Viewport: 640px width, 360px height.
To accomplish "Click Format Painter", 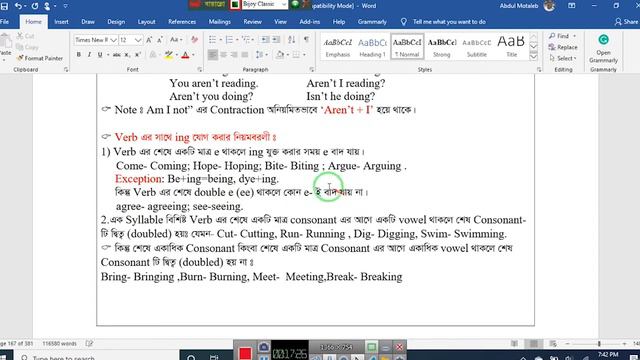I will (x=40, y=58).
